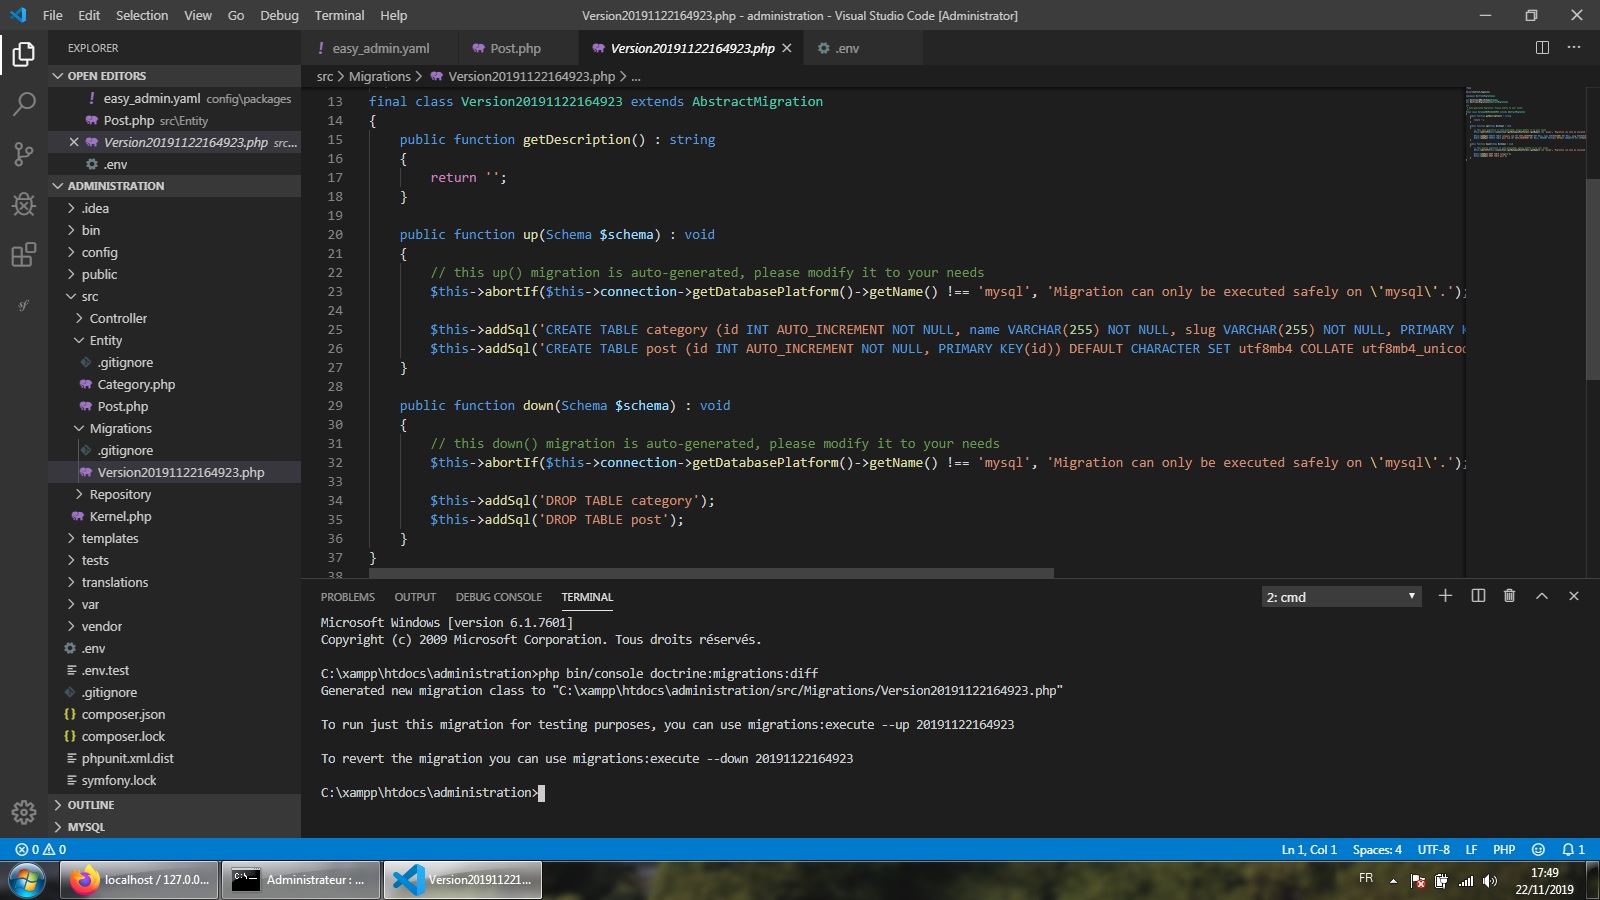Open the Extensions view

click(x=24, y=255)
